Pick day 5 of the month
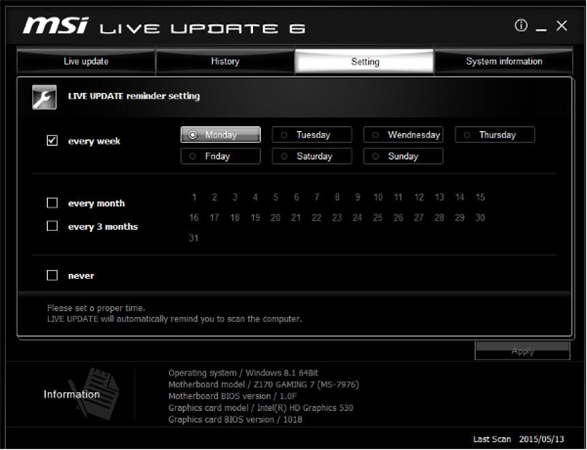The height and width of the screenshot is (450, 587). 276,197
